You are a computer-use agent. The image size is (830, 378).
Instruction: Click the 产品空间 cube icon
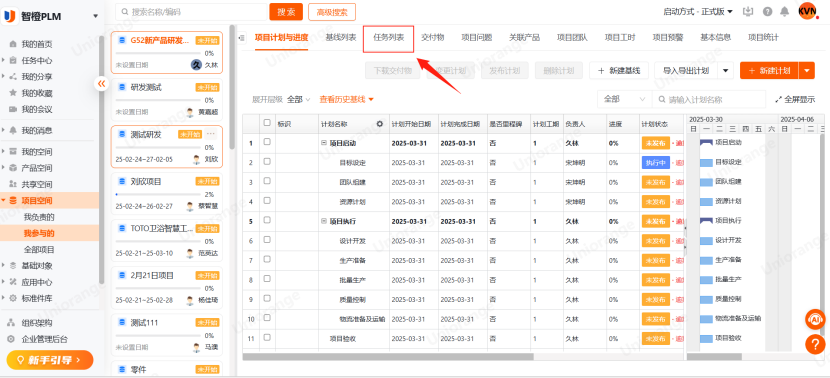coord(13,168)
